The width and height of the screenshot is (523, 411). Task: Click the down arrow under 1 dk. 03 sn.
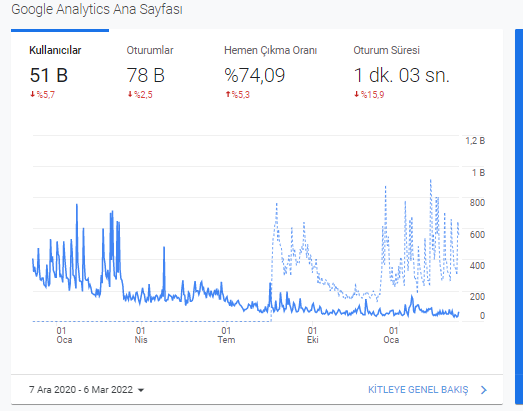coord(356,95)
